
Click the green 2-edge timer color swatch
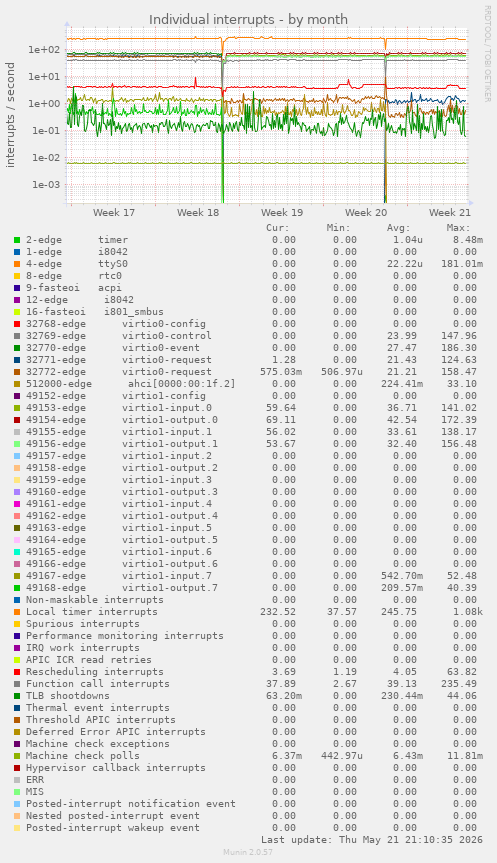(x=17, y=240)
